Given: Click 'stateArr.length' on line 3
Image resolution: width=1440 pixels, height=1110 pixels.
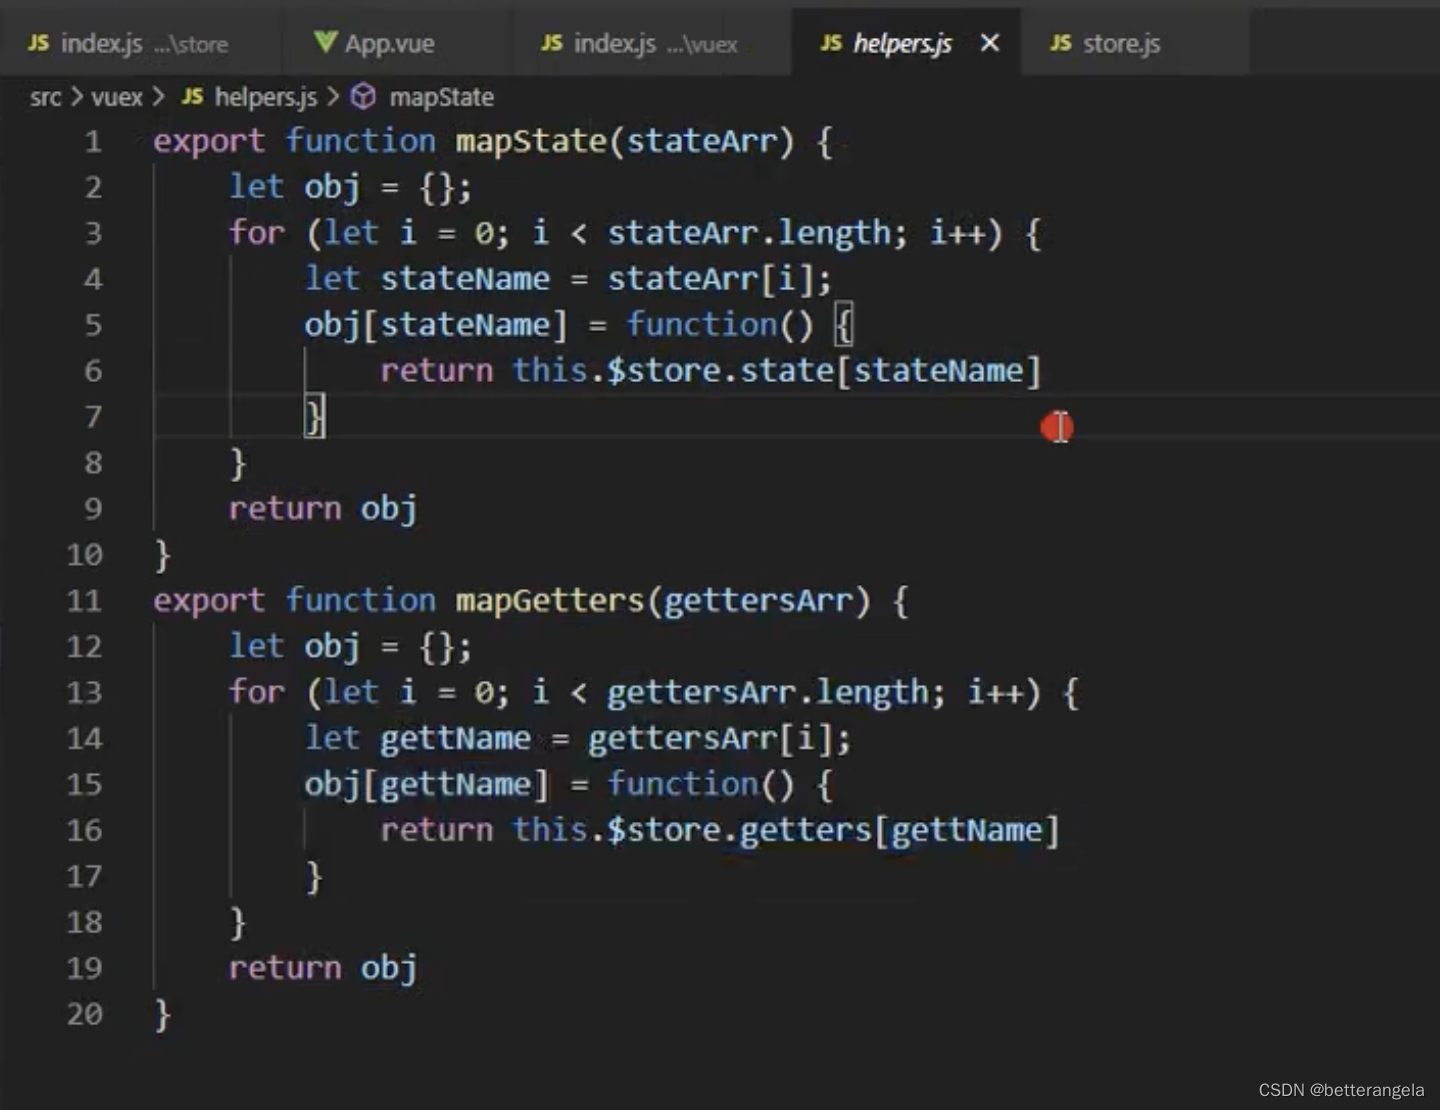Looking at the screenshot, I should (x=749, y=233).
